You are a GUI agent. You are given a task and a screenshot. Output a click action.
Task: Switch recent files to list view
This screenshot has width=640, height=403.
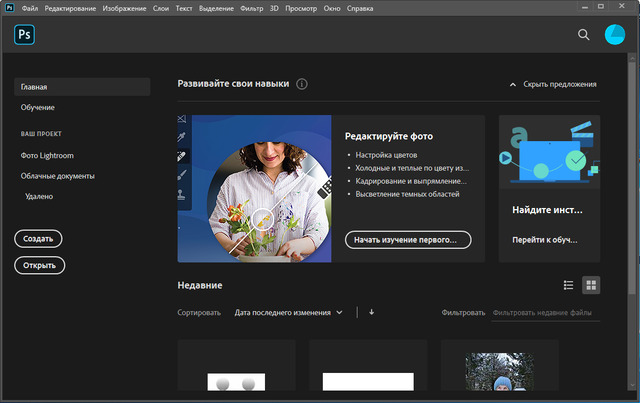pos(568,285)
